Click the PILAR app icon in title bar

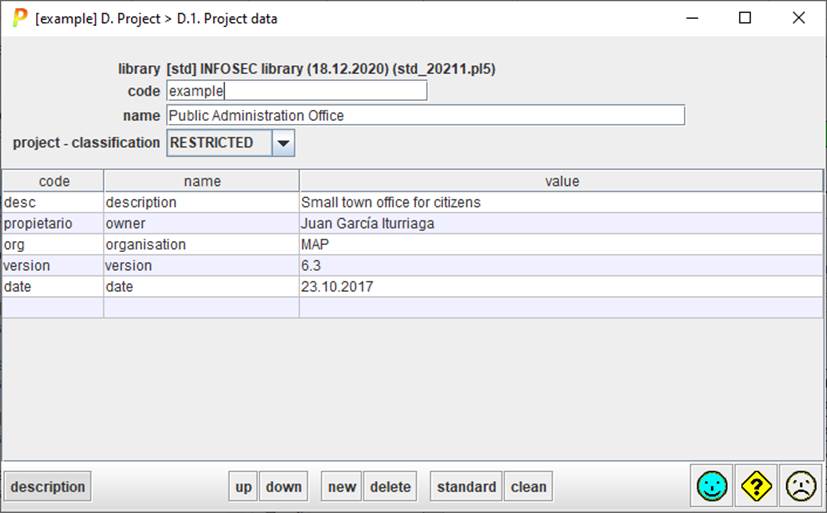click(19, 18)
